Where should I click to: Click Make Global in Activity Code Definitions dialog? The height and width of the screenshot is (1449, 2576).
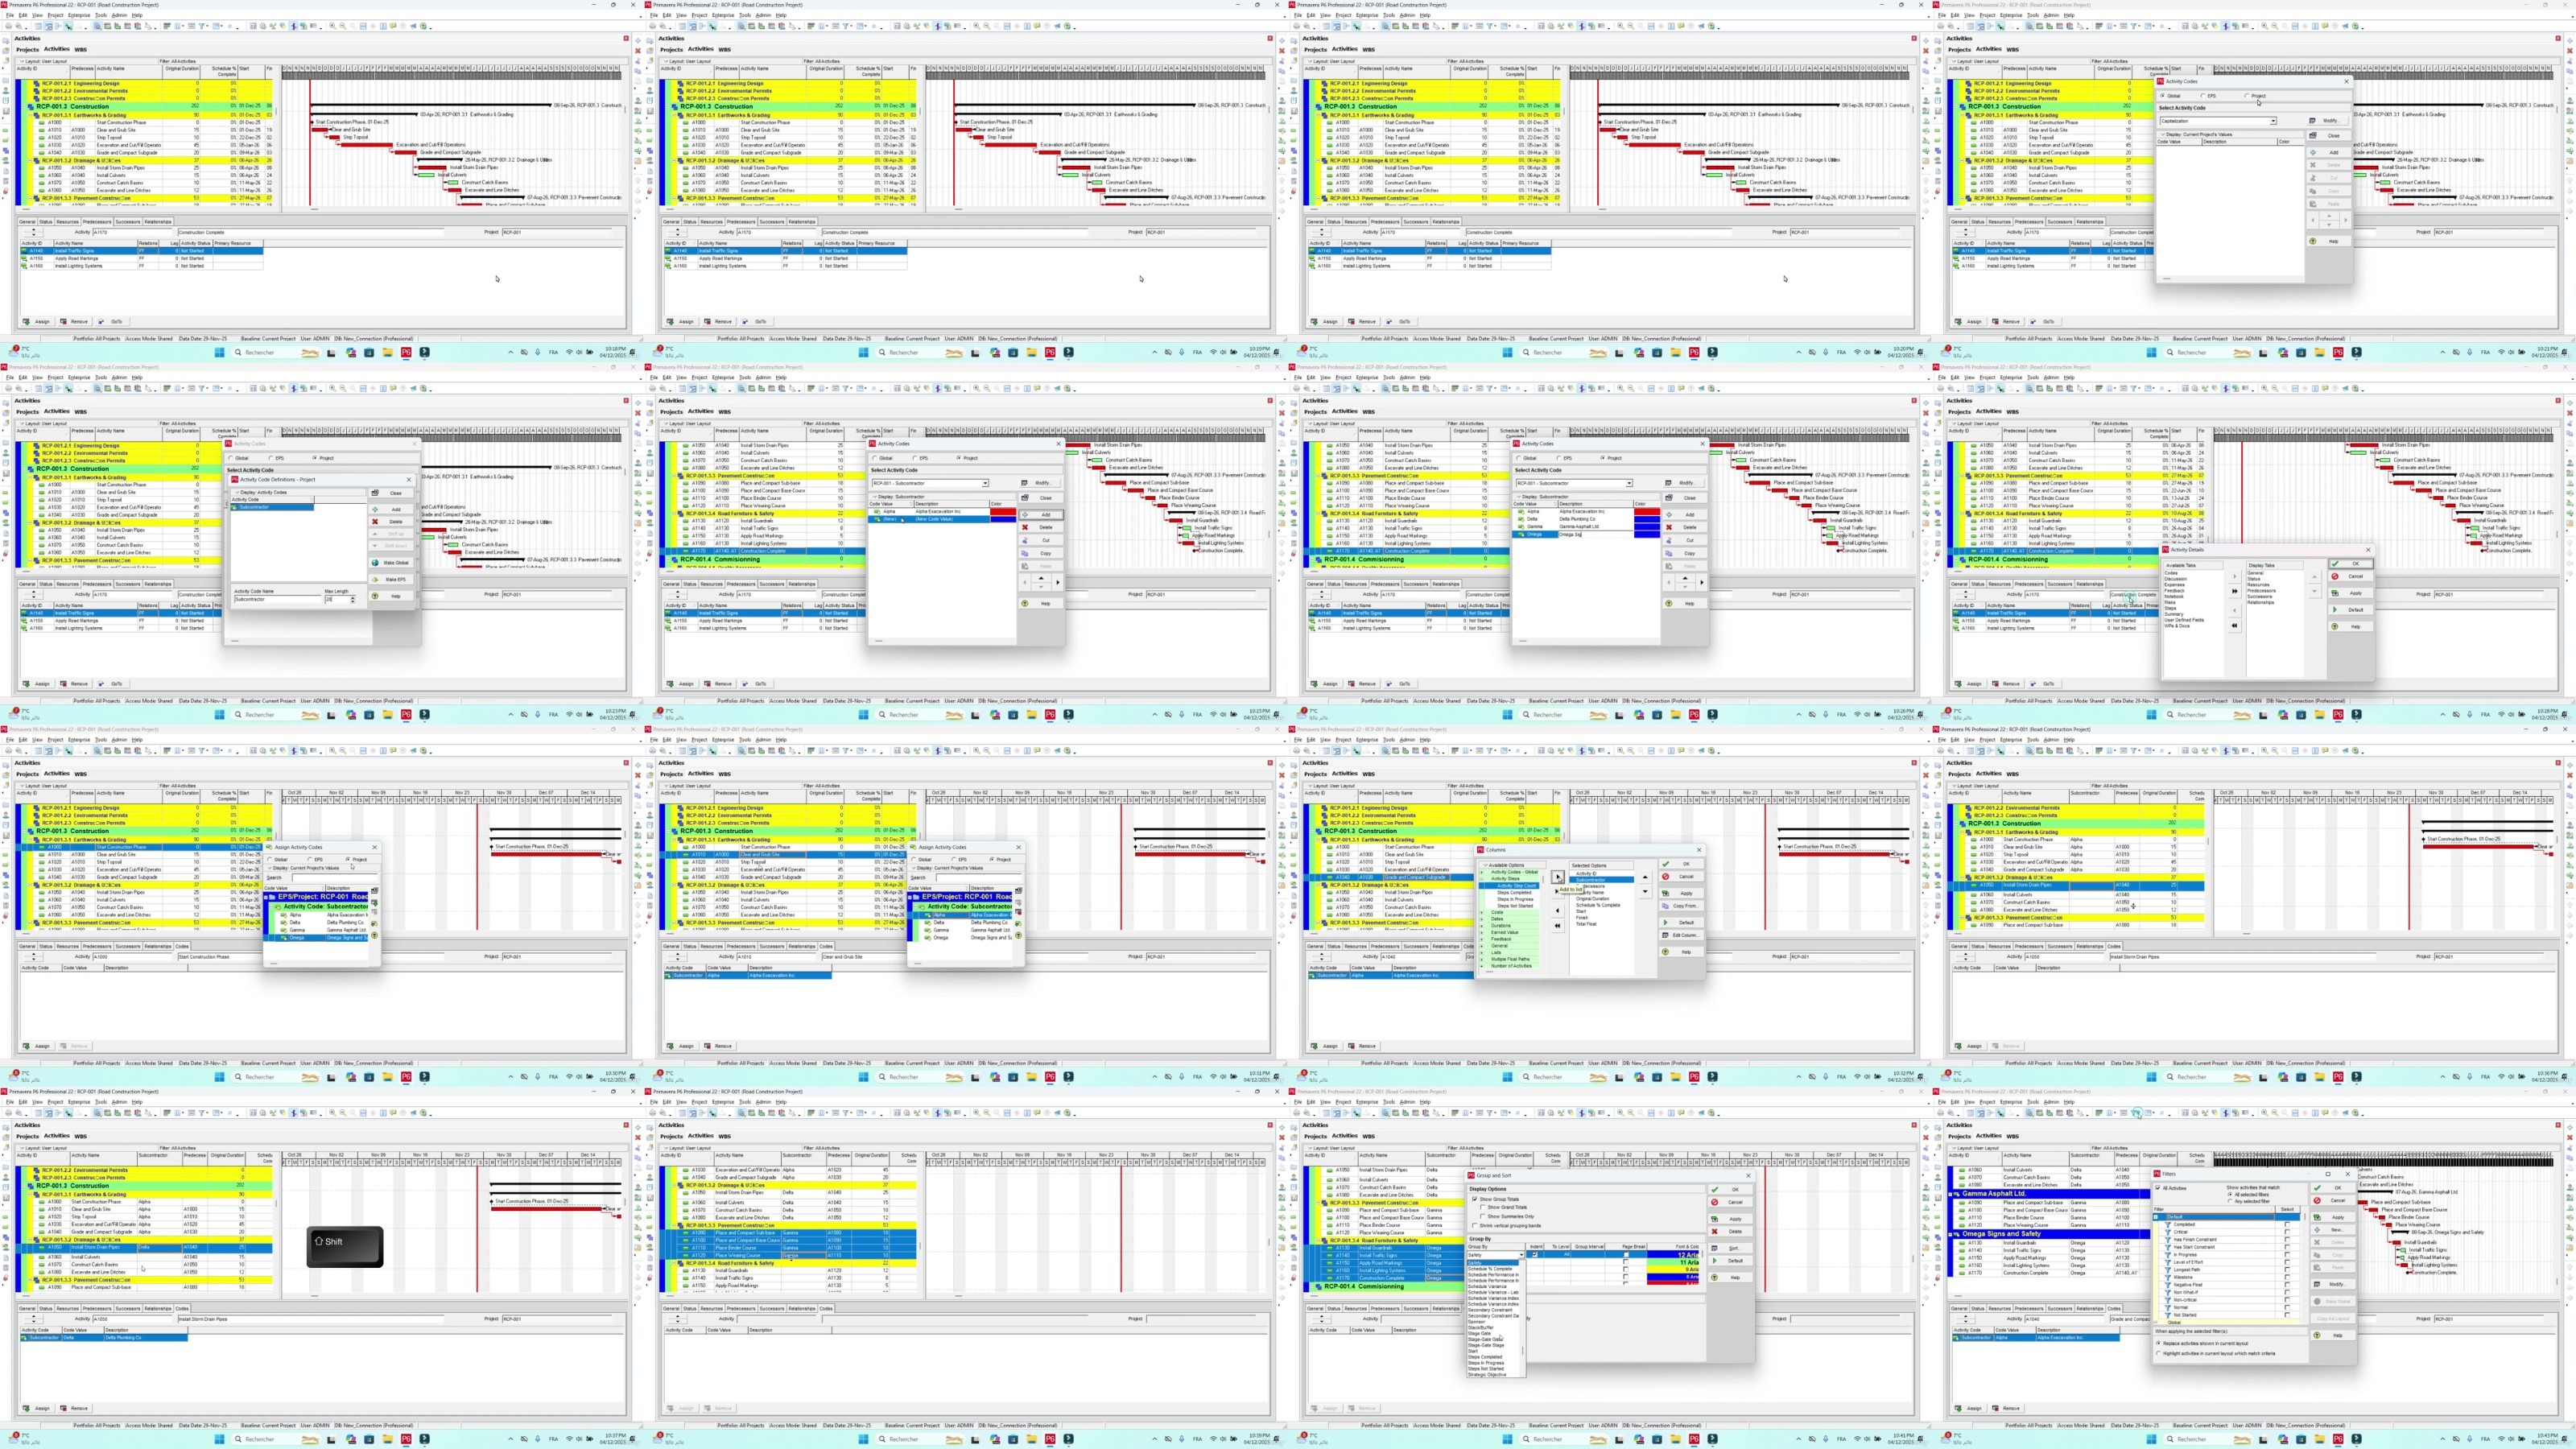(x=392, y=563)
